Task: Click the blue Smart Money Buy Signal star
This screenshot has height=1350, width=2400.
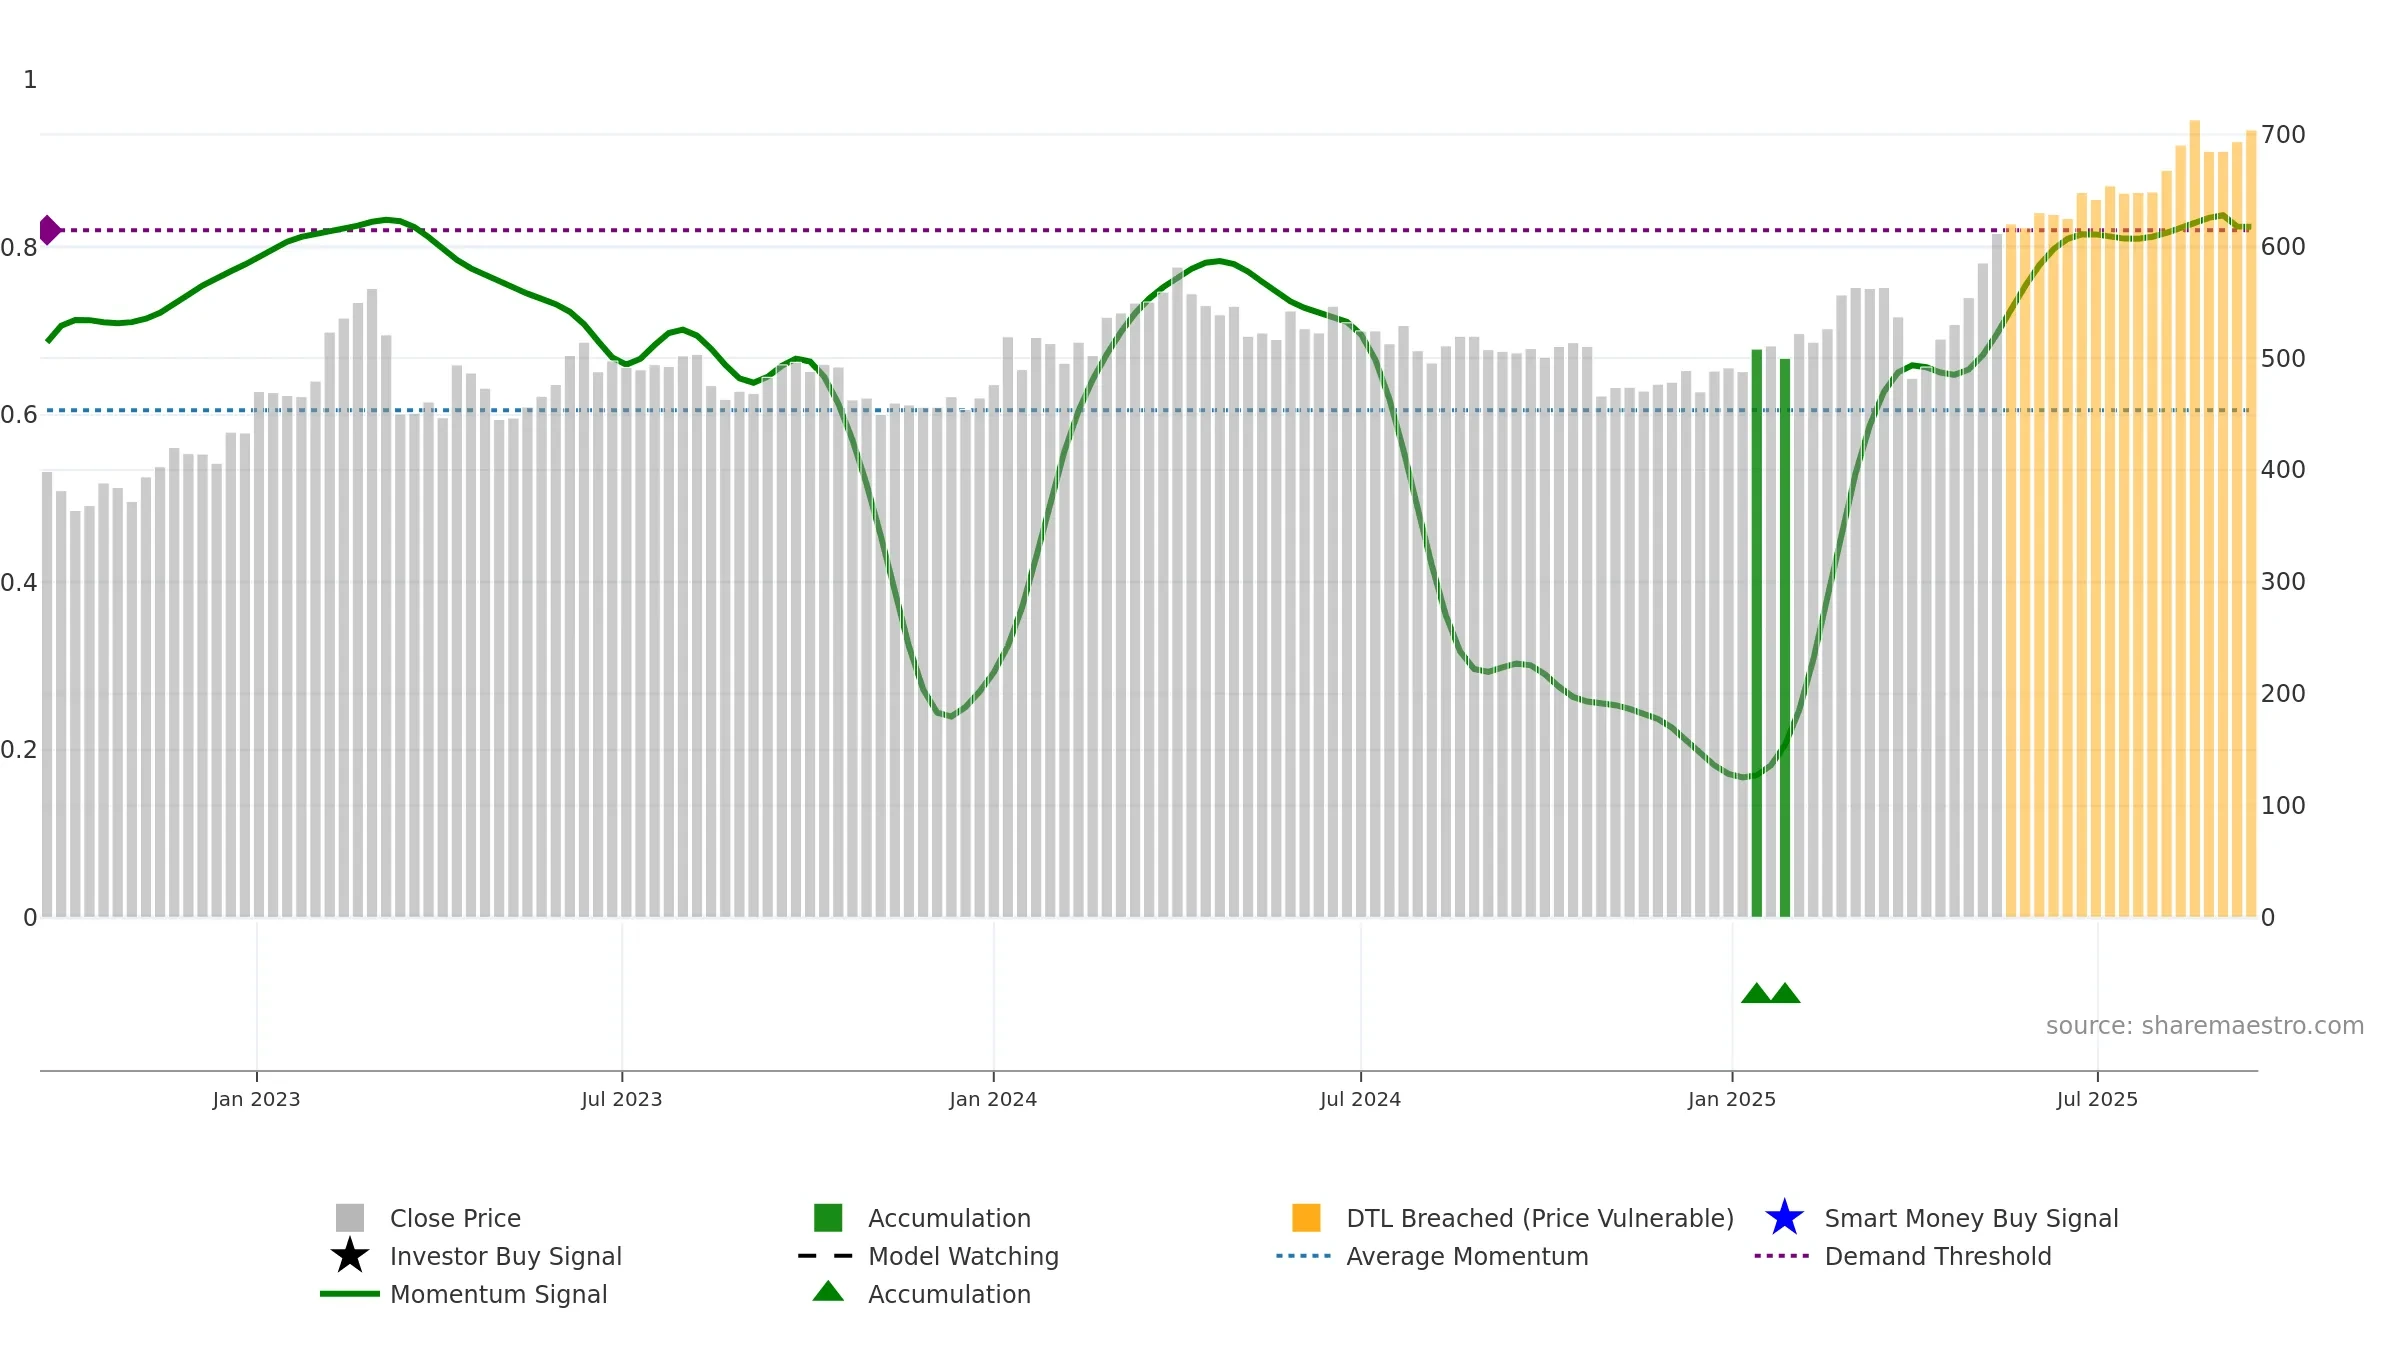Action: (x=1784, y=1218)
